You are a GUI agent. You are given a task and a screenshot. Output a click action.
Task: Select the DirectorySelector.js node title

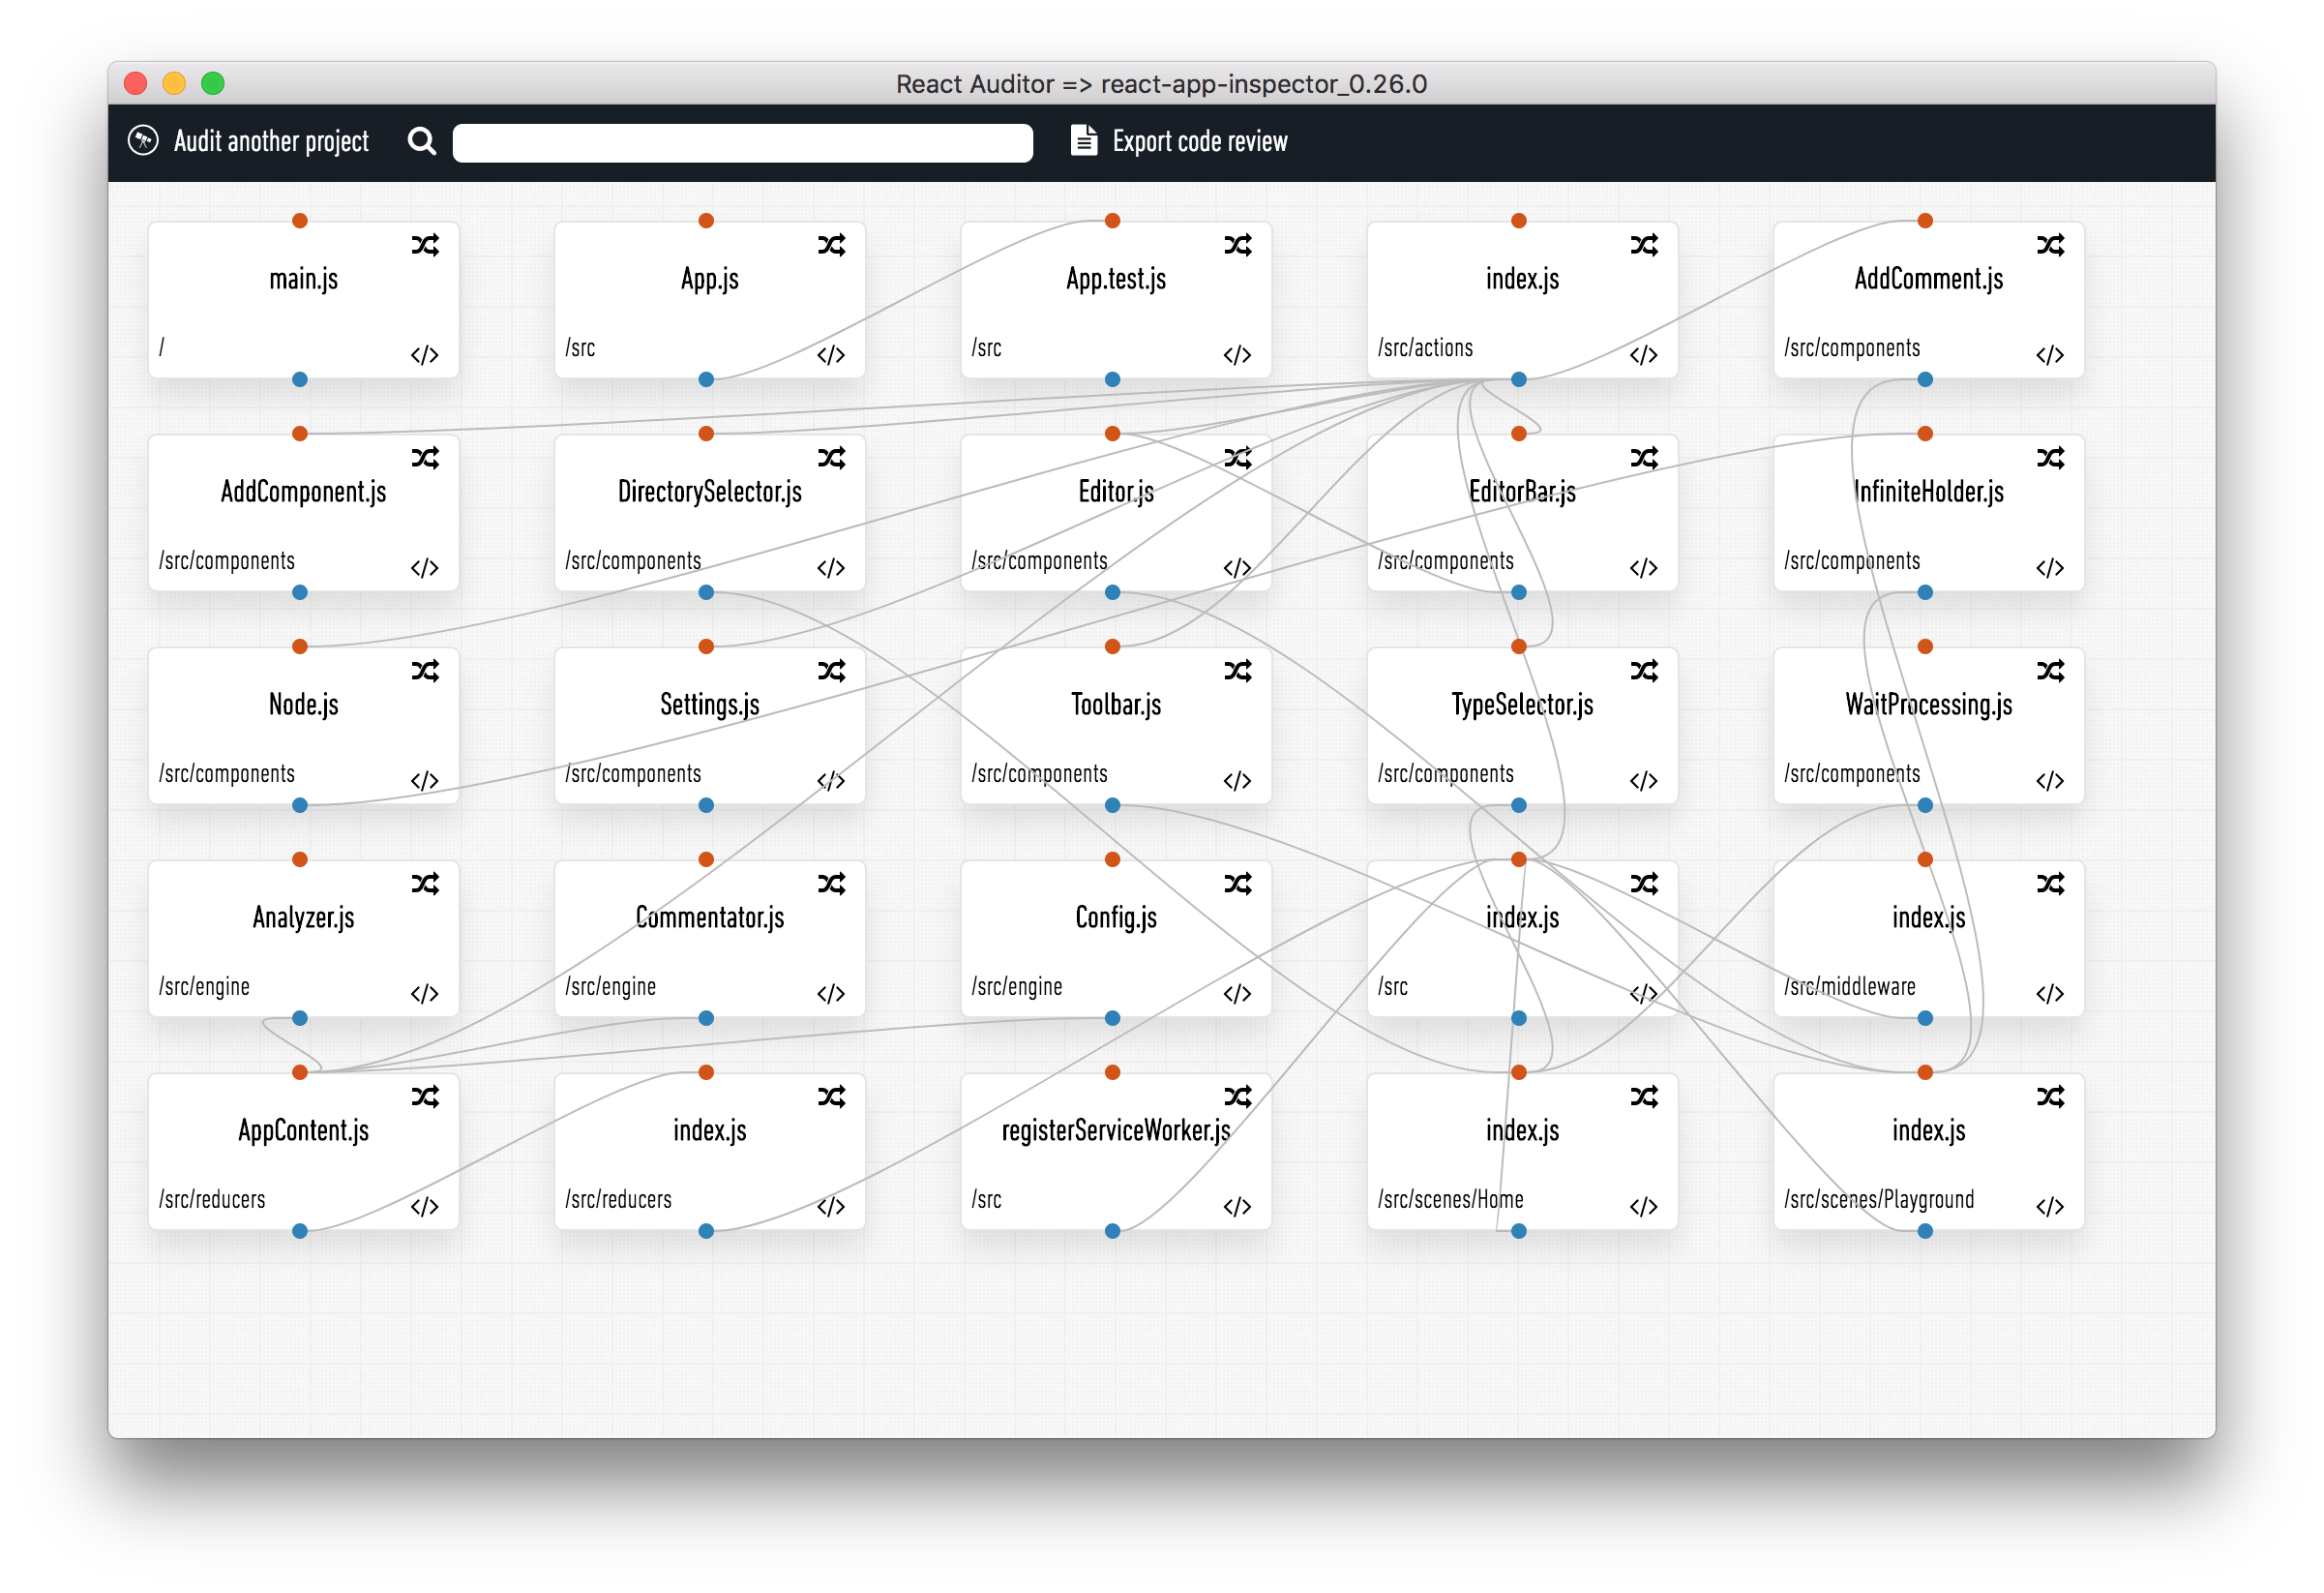709,492
